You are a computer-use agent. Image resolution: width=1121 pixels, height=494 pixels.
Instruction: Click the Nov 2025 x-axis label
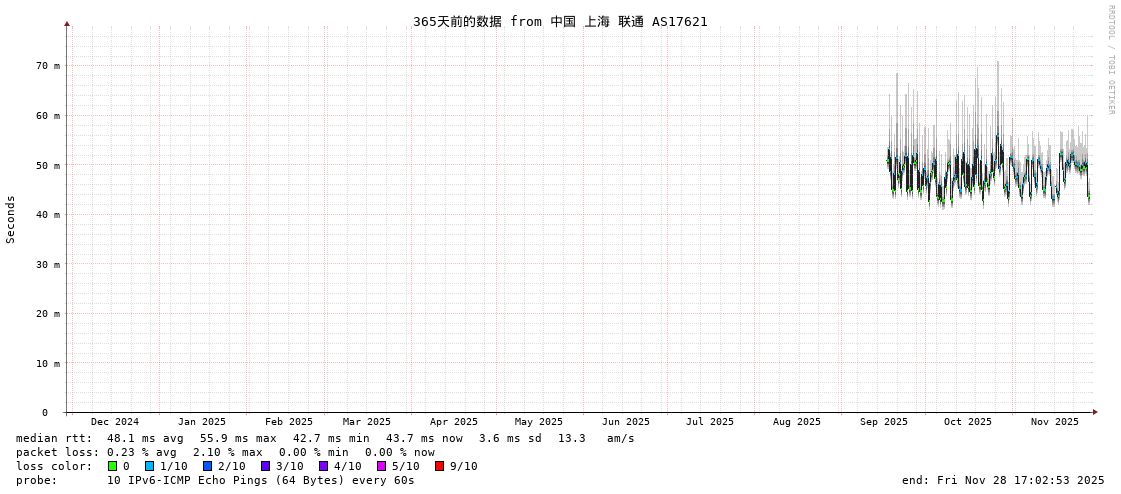[1055, 422]
